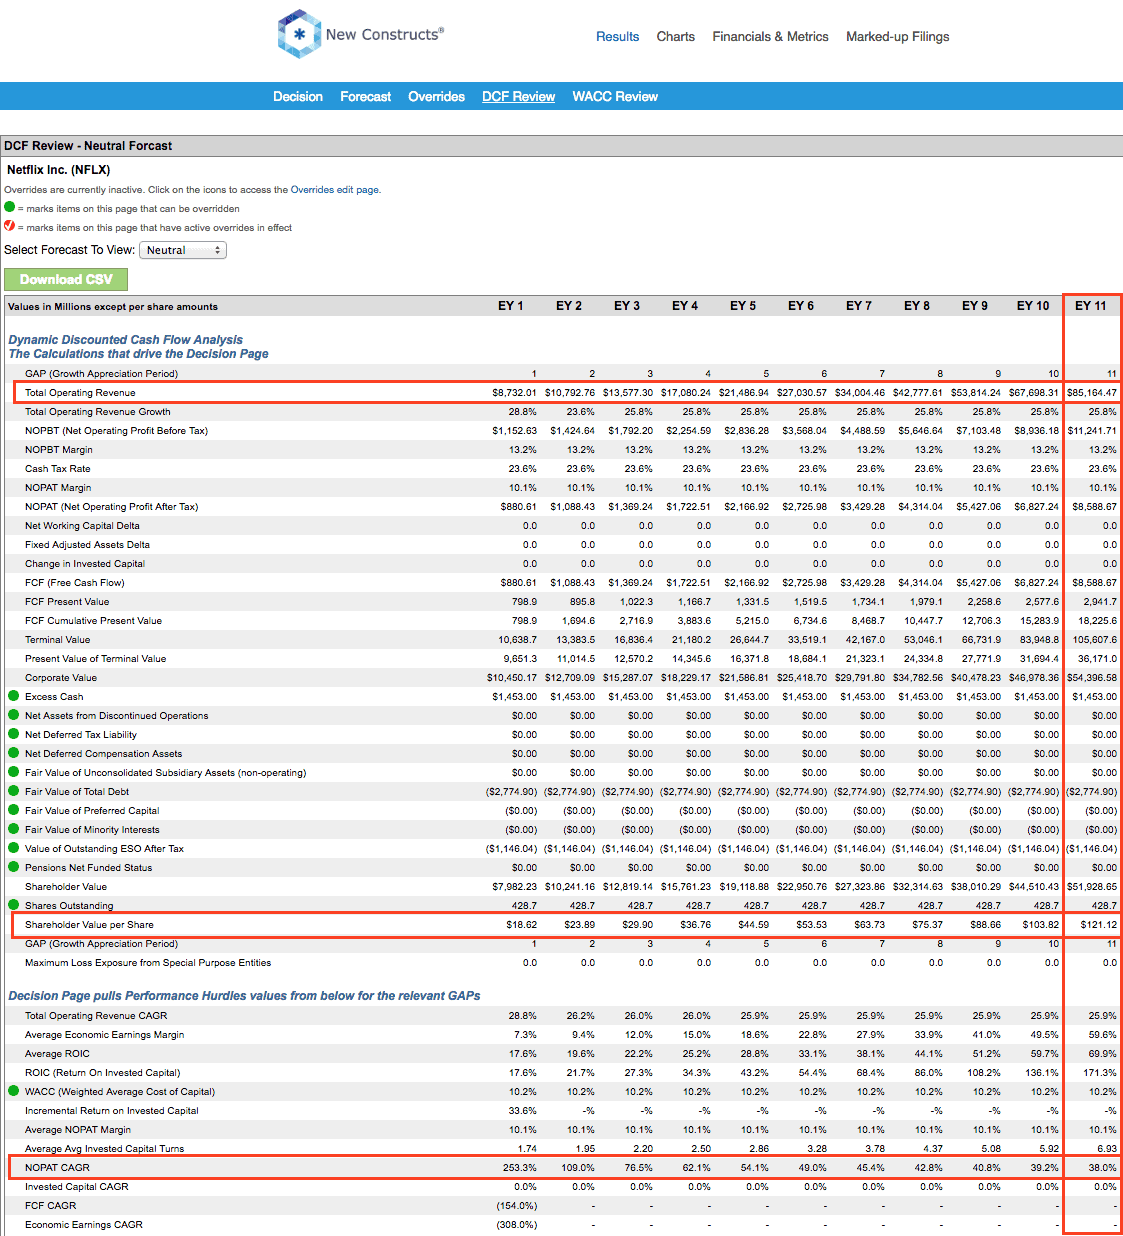Click the "$18.62" per-share value
Screen dimensions: 1123x1236
pyautogui.click(x=522, y=925)
